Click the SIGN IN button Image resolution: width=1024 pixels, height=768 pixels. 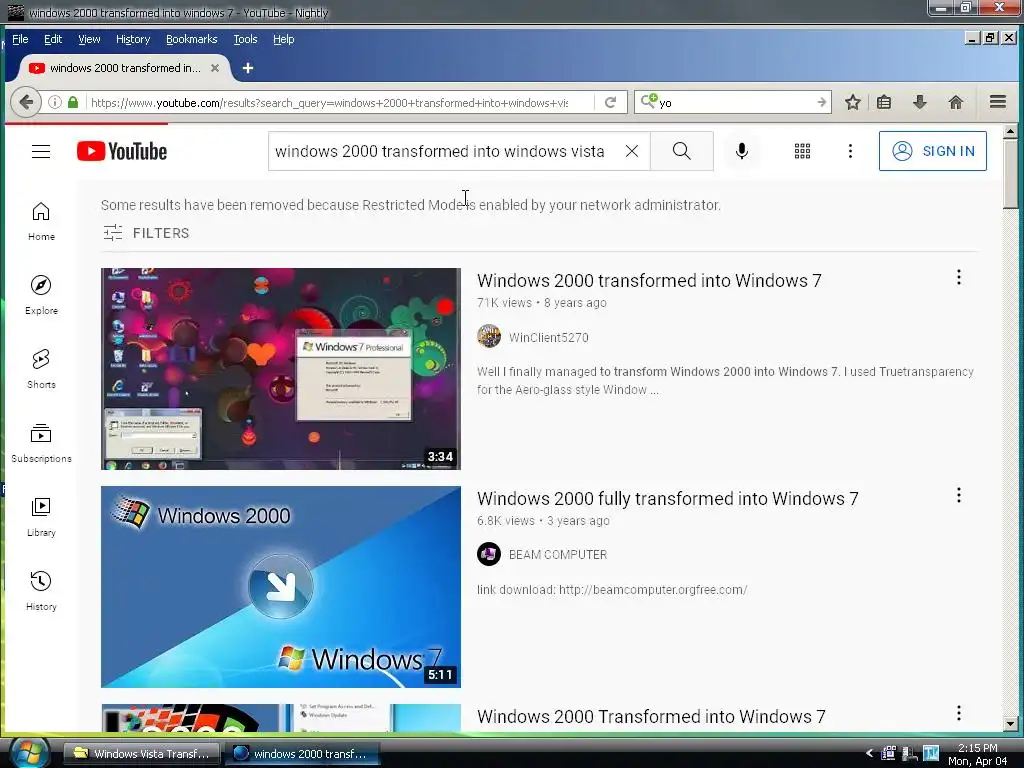tap(933, 151)
